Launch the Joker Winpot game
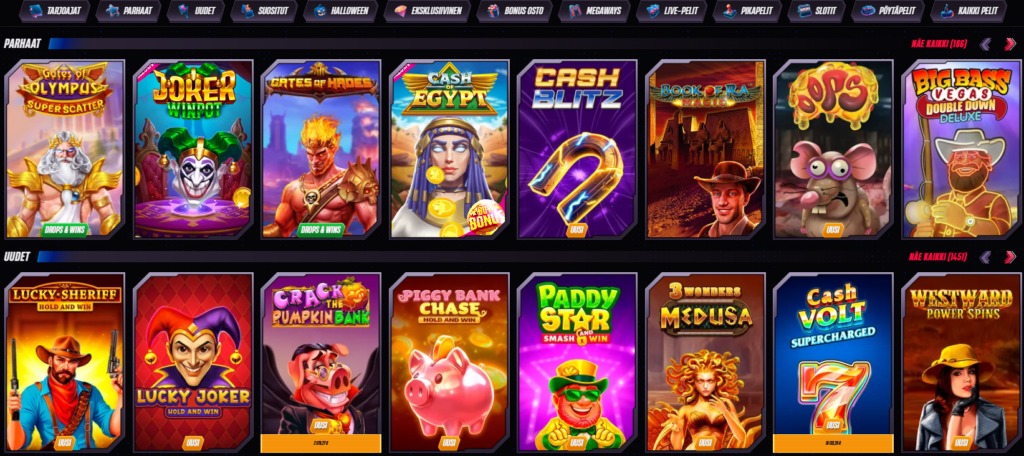The width and height of the screenshot is (1024, 456). coord(193,149)
